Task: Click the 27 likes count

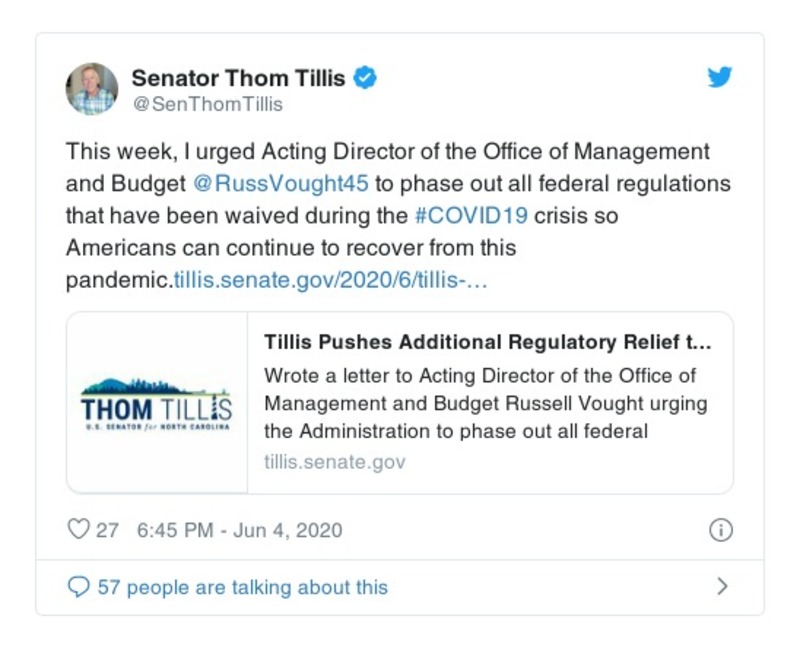Action: (x=107, y=530)
